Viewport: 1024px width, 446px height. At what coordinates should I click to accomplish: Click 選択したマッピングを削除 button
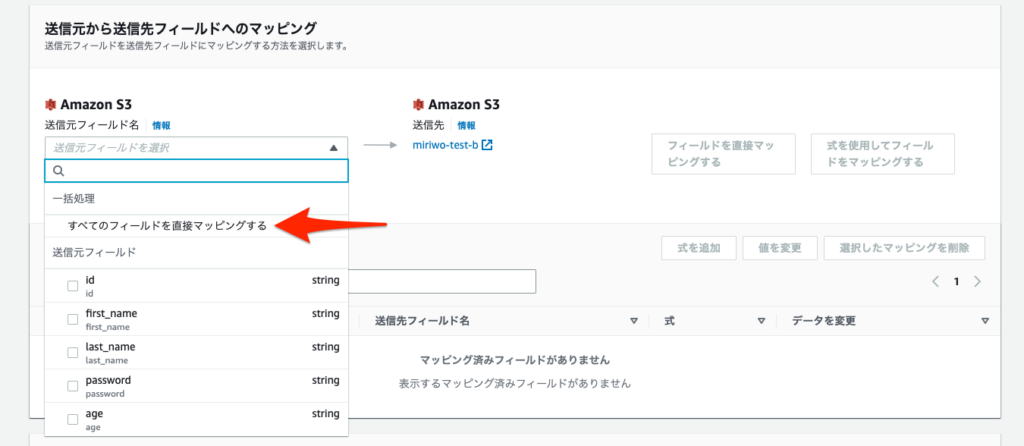coord(904,248)
